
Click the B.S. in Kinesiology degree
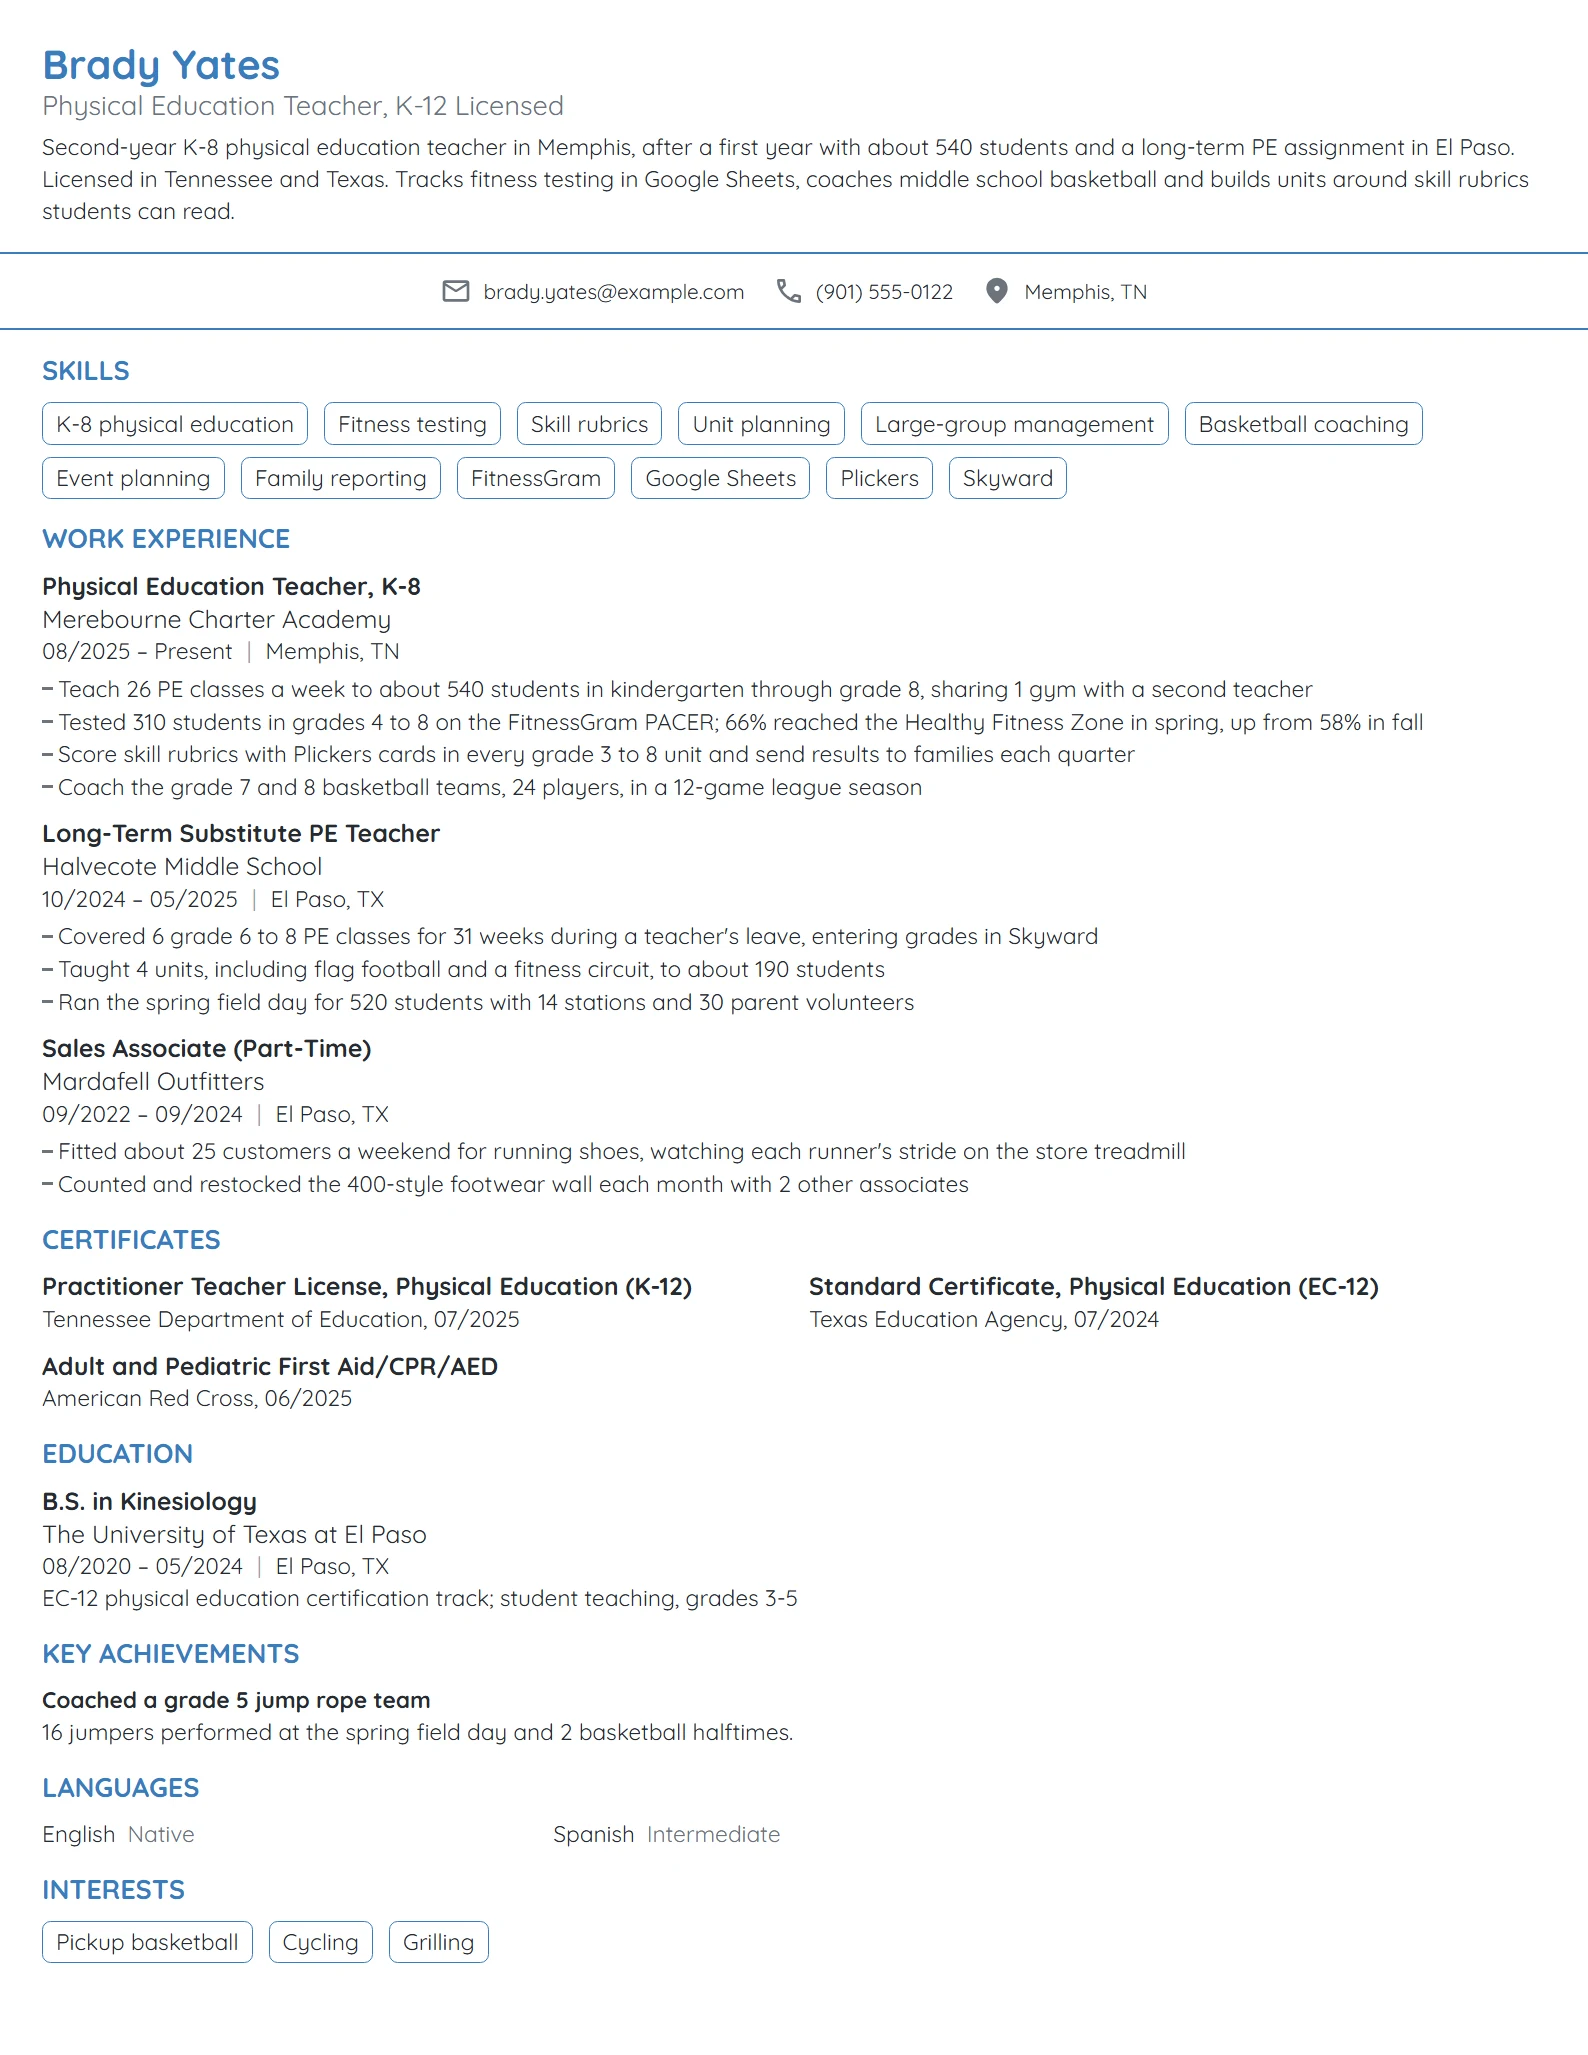tap(149, 1502)
